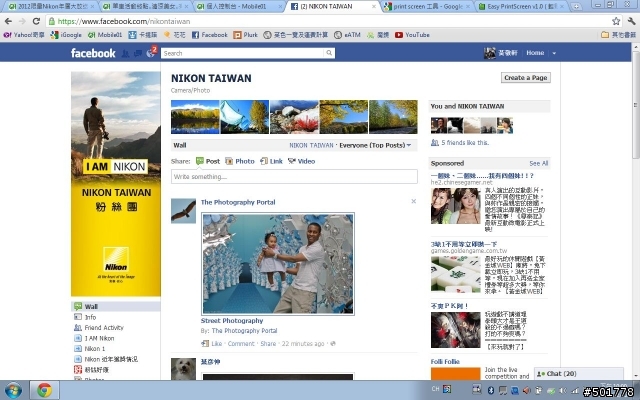Open The Photography Portal post author

pos(238,202)
